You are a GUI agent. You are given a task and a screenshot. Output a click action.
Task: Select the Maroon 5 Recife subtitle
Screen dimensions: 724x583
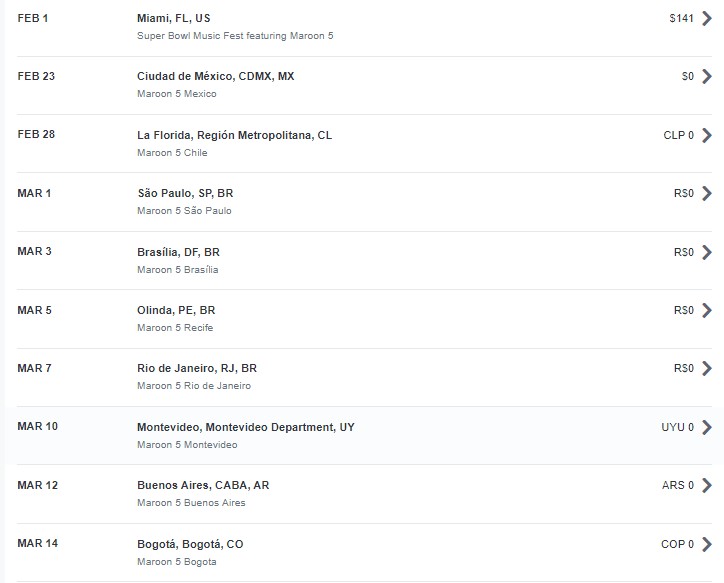click(175, 328)
